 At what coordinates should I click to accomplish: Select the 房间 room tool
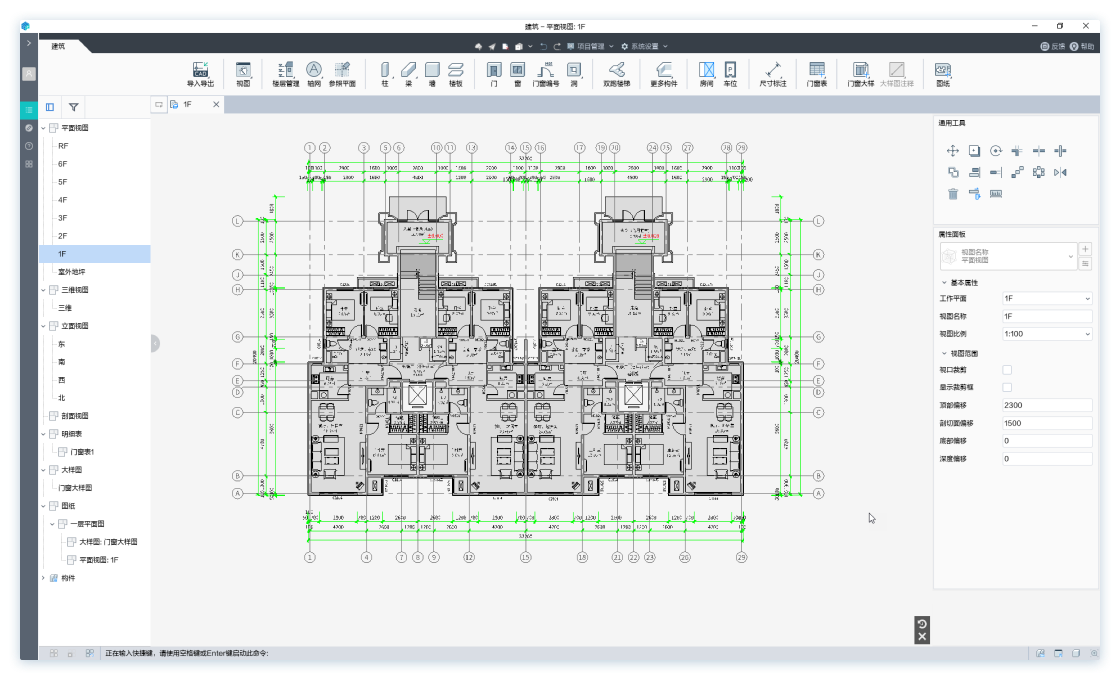[706, 74]
